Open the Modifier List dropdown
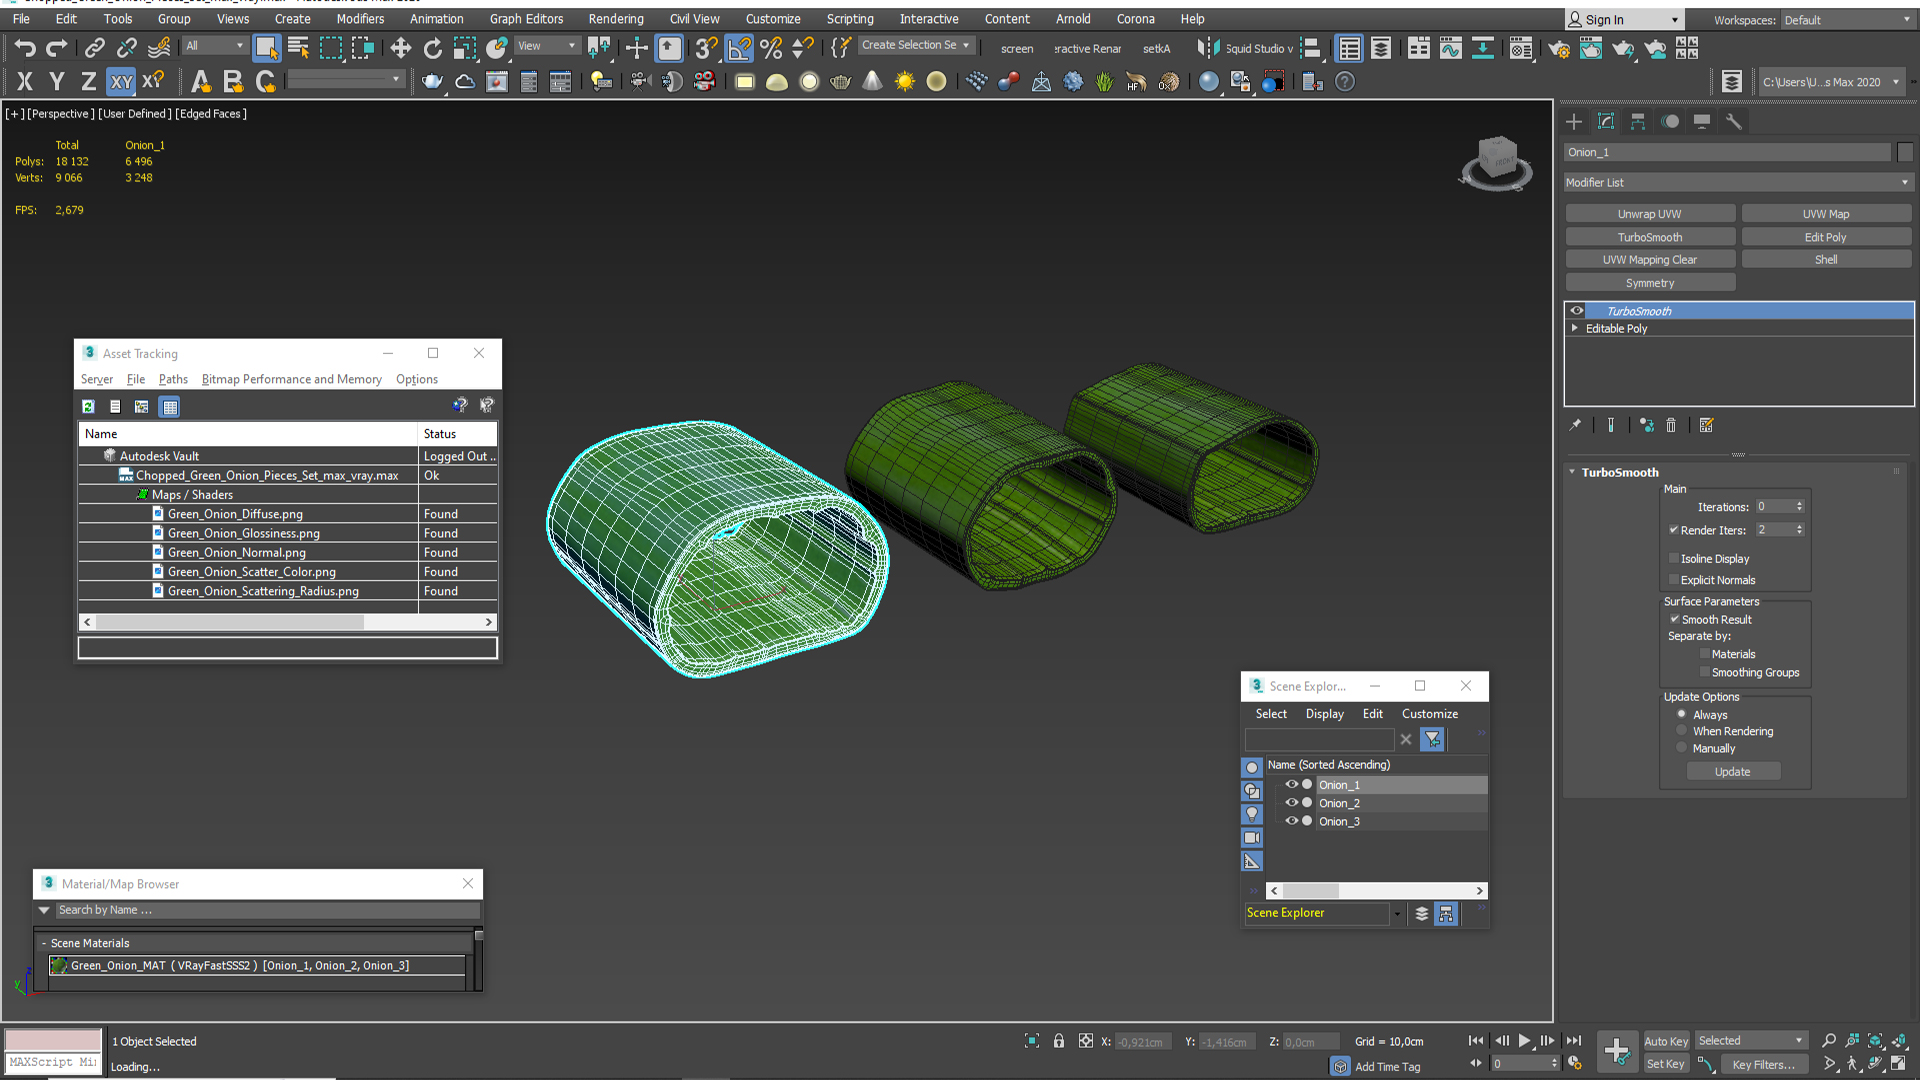Image resolution: width=1920 pixels, height=1080 pixels. tap(1738, 182)
